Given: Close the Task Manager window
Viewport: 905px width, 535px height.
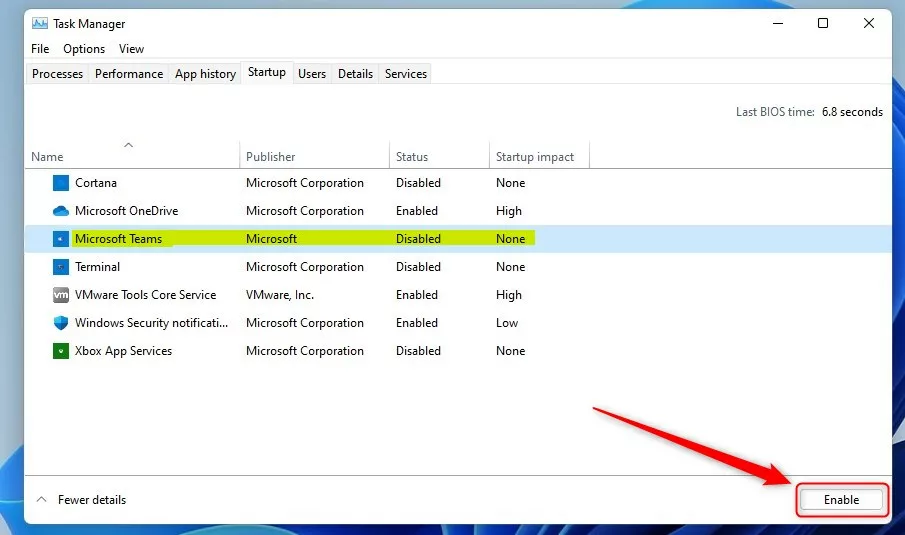Looking at the screenshot, I should point(869,23).
